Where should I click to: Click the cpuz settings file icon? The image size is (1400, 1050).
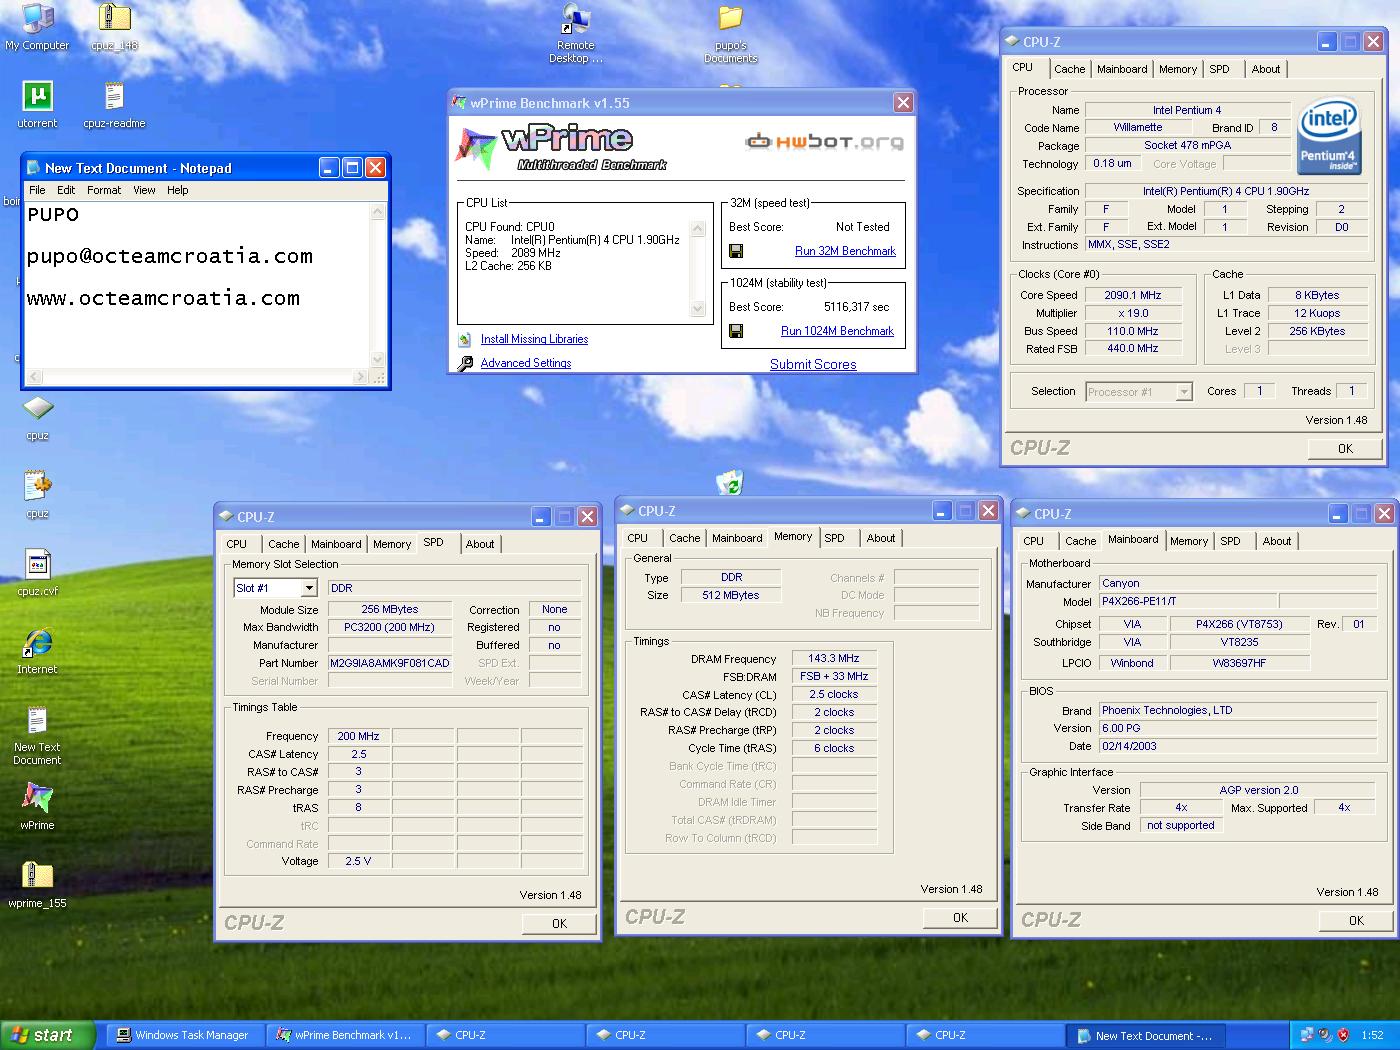(37, 486)
